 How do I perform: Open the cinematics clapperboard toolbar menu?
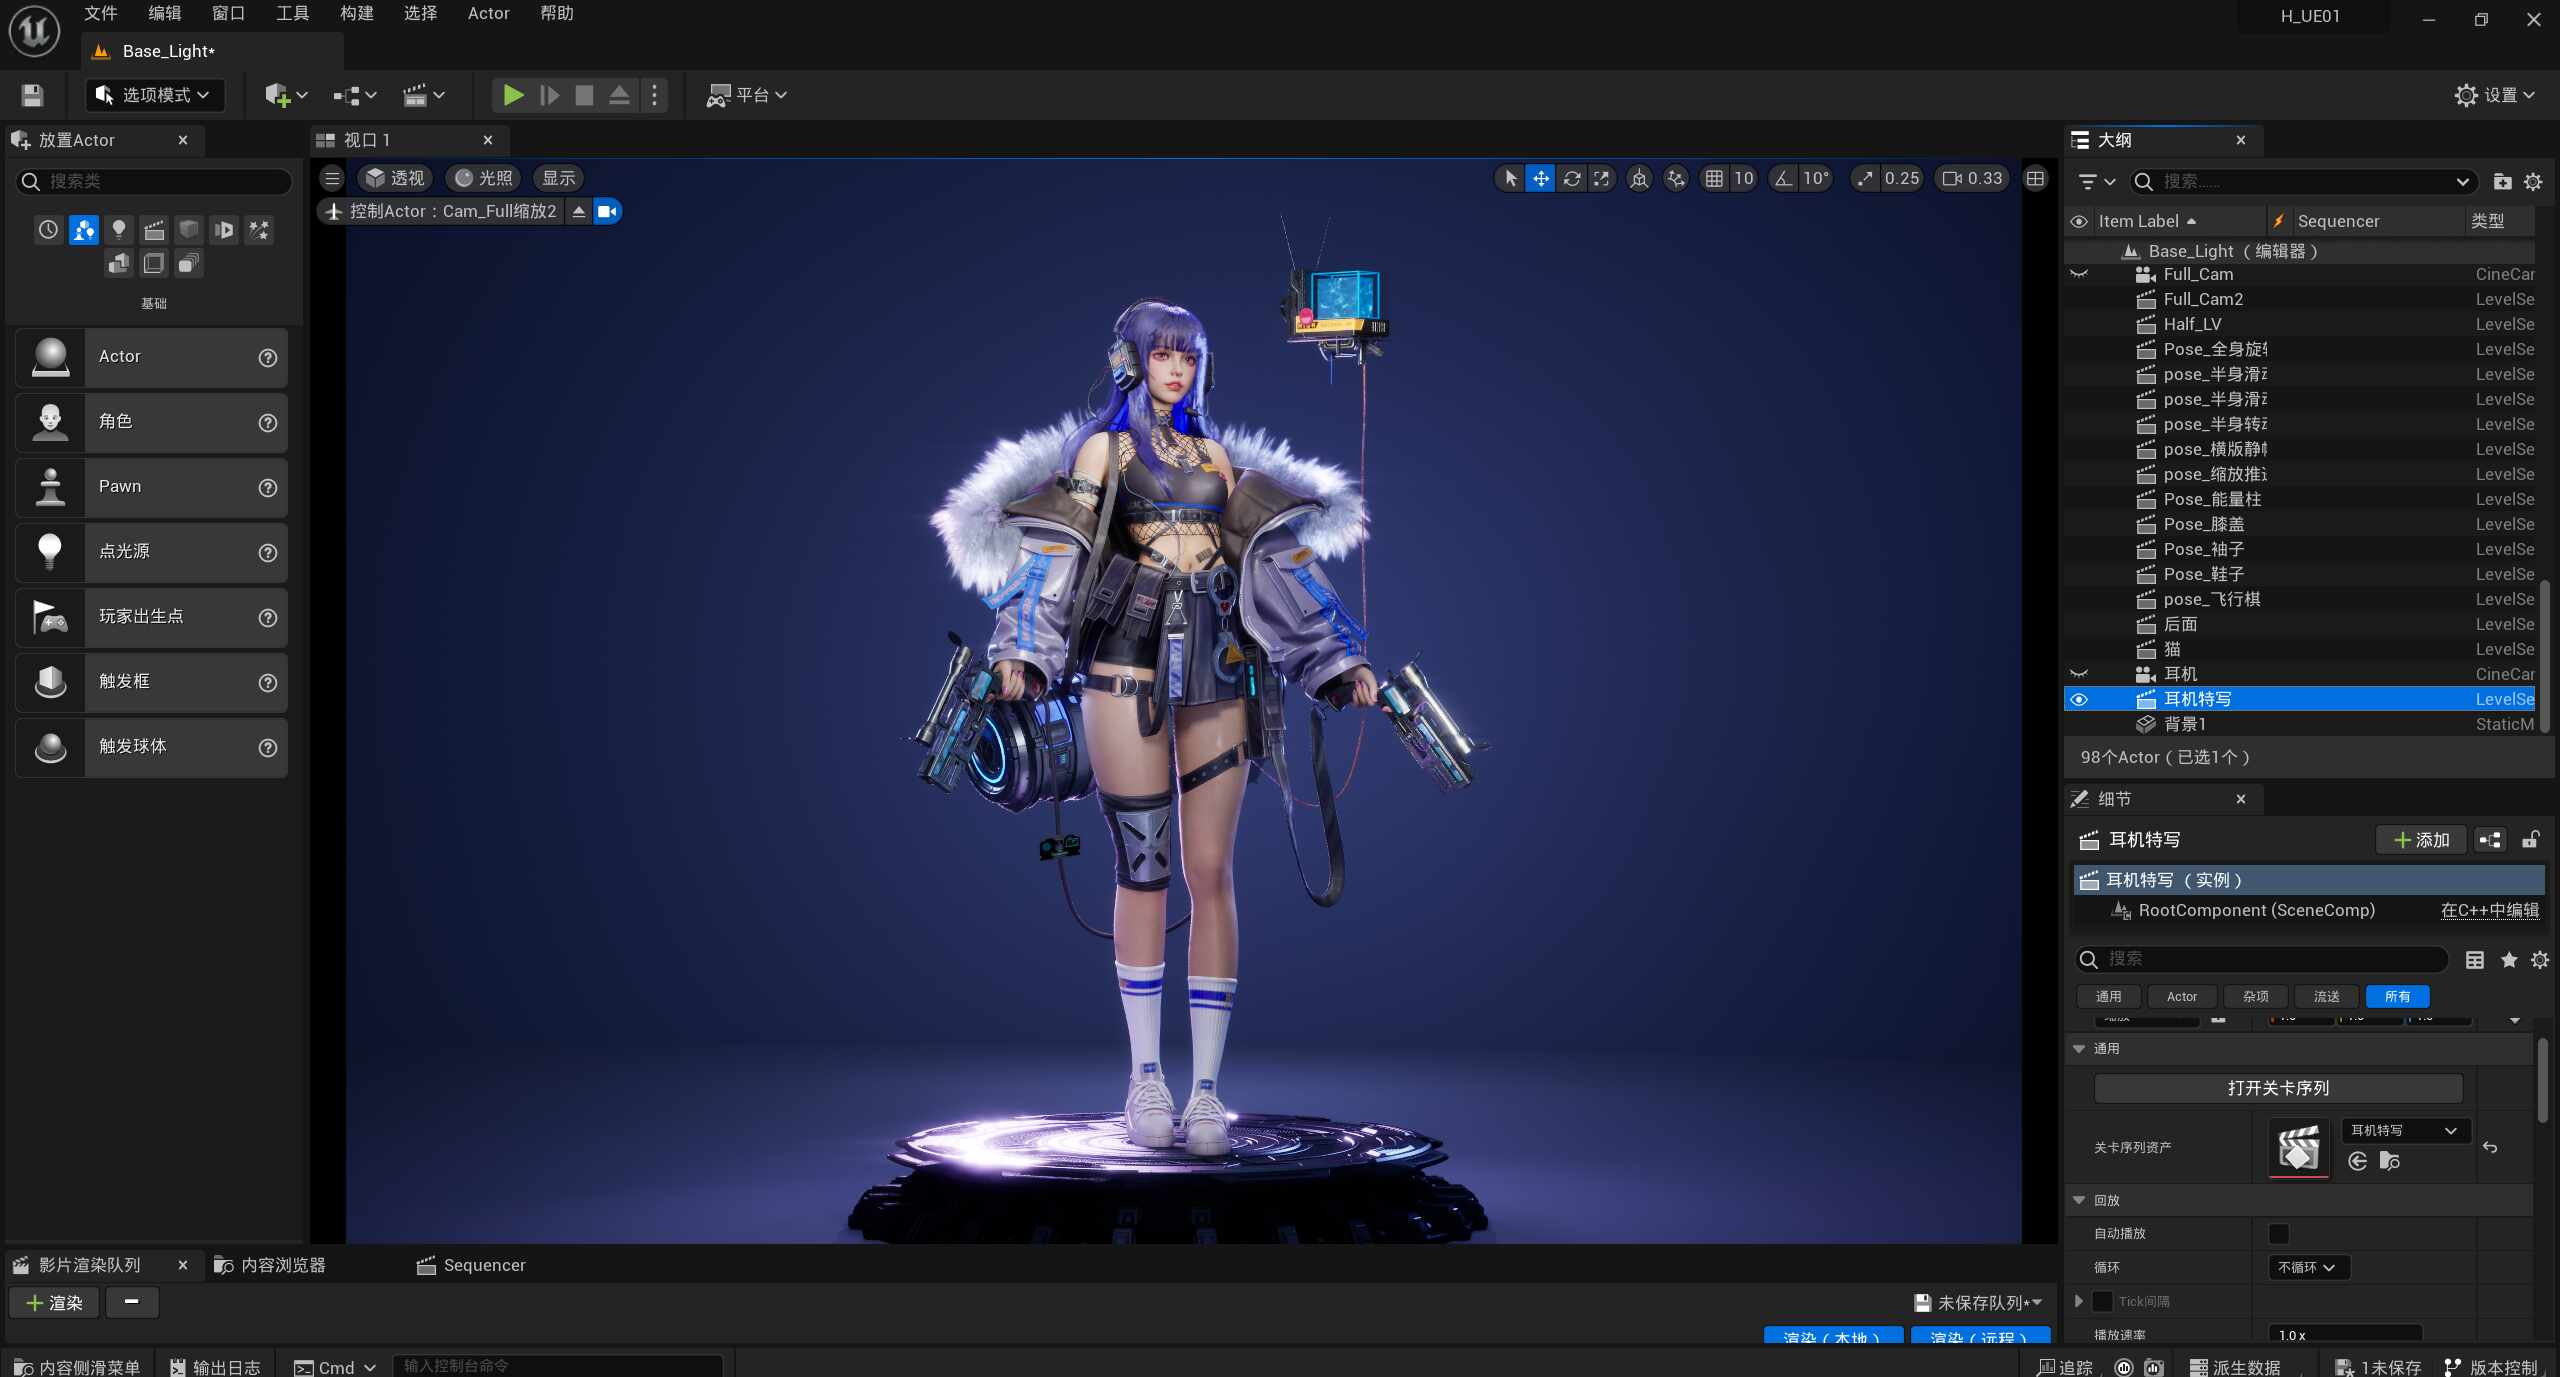[x=424, y=95]
